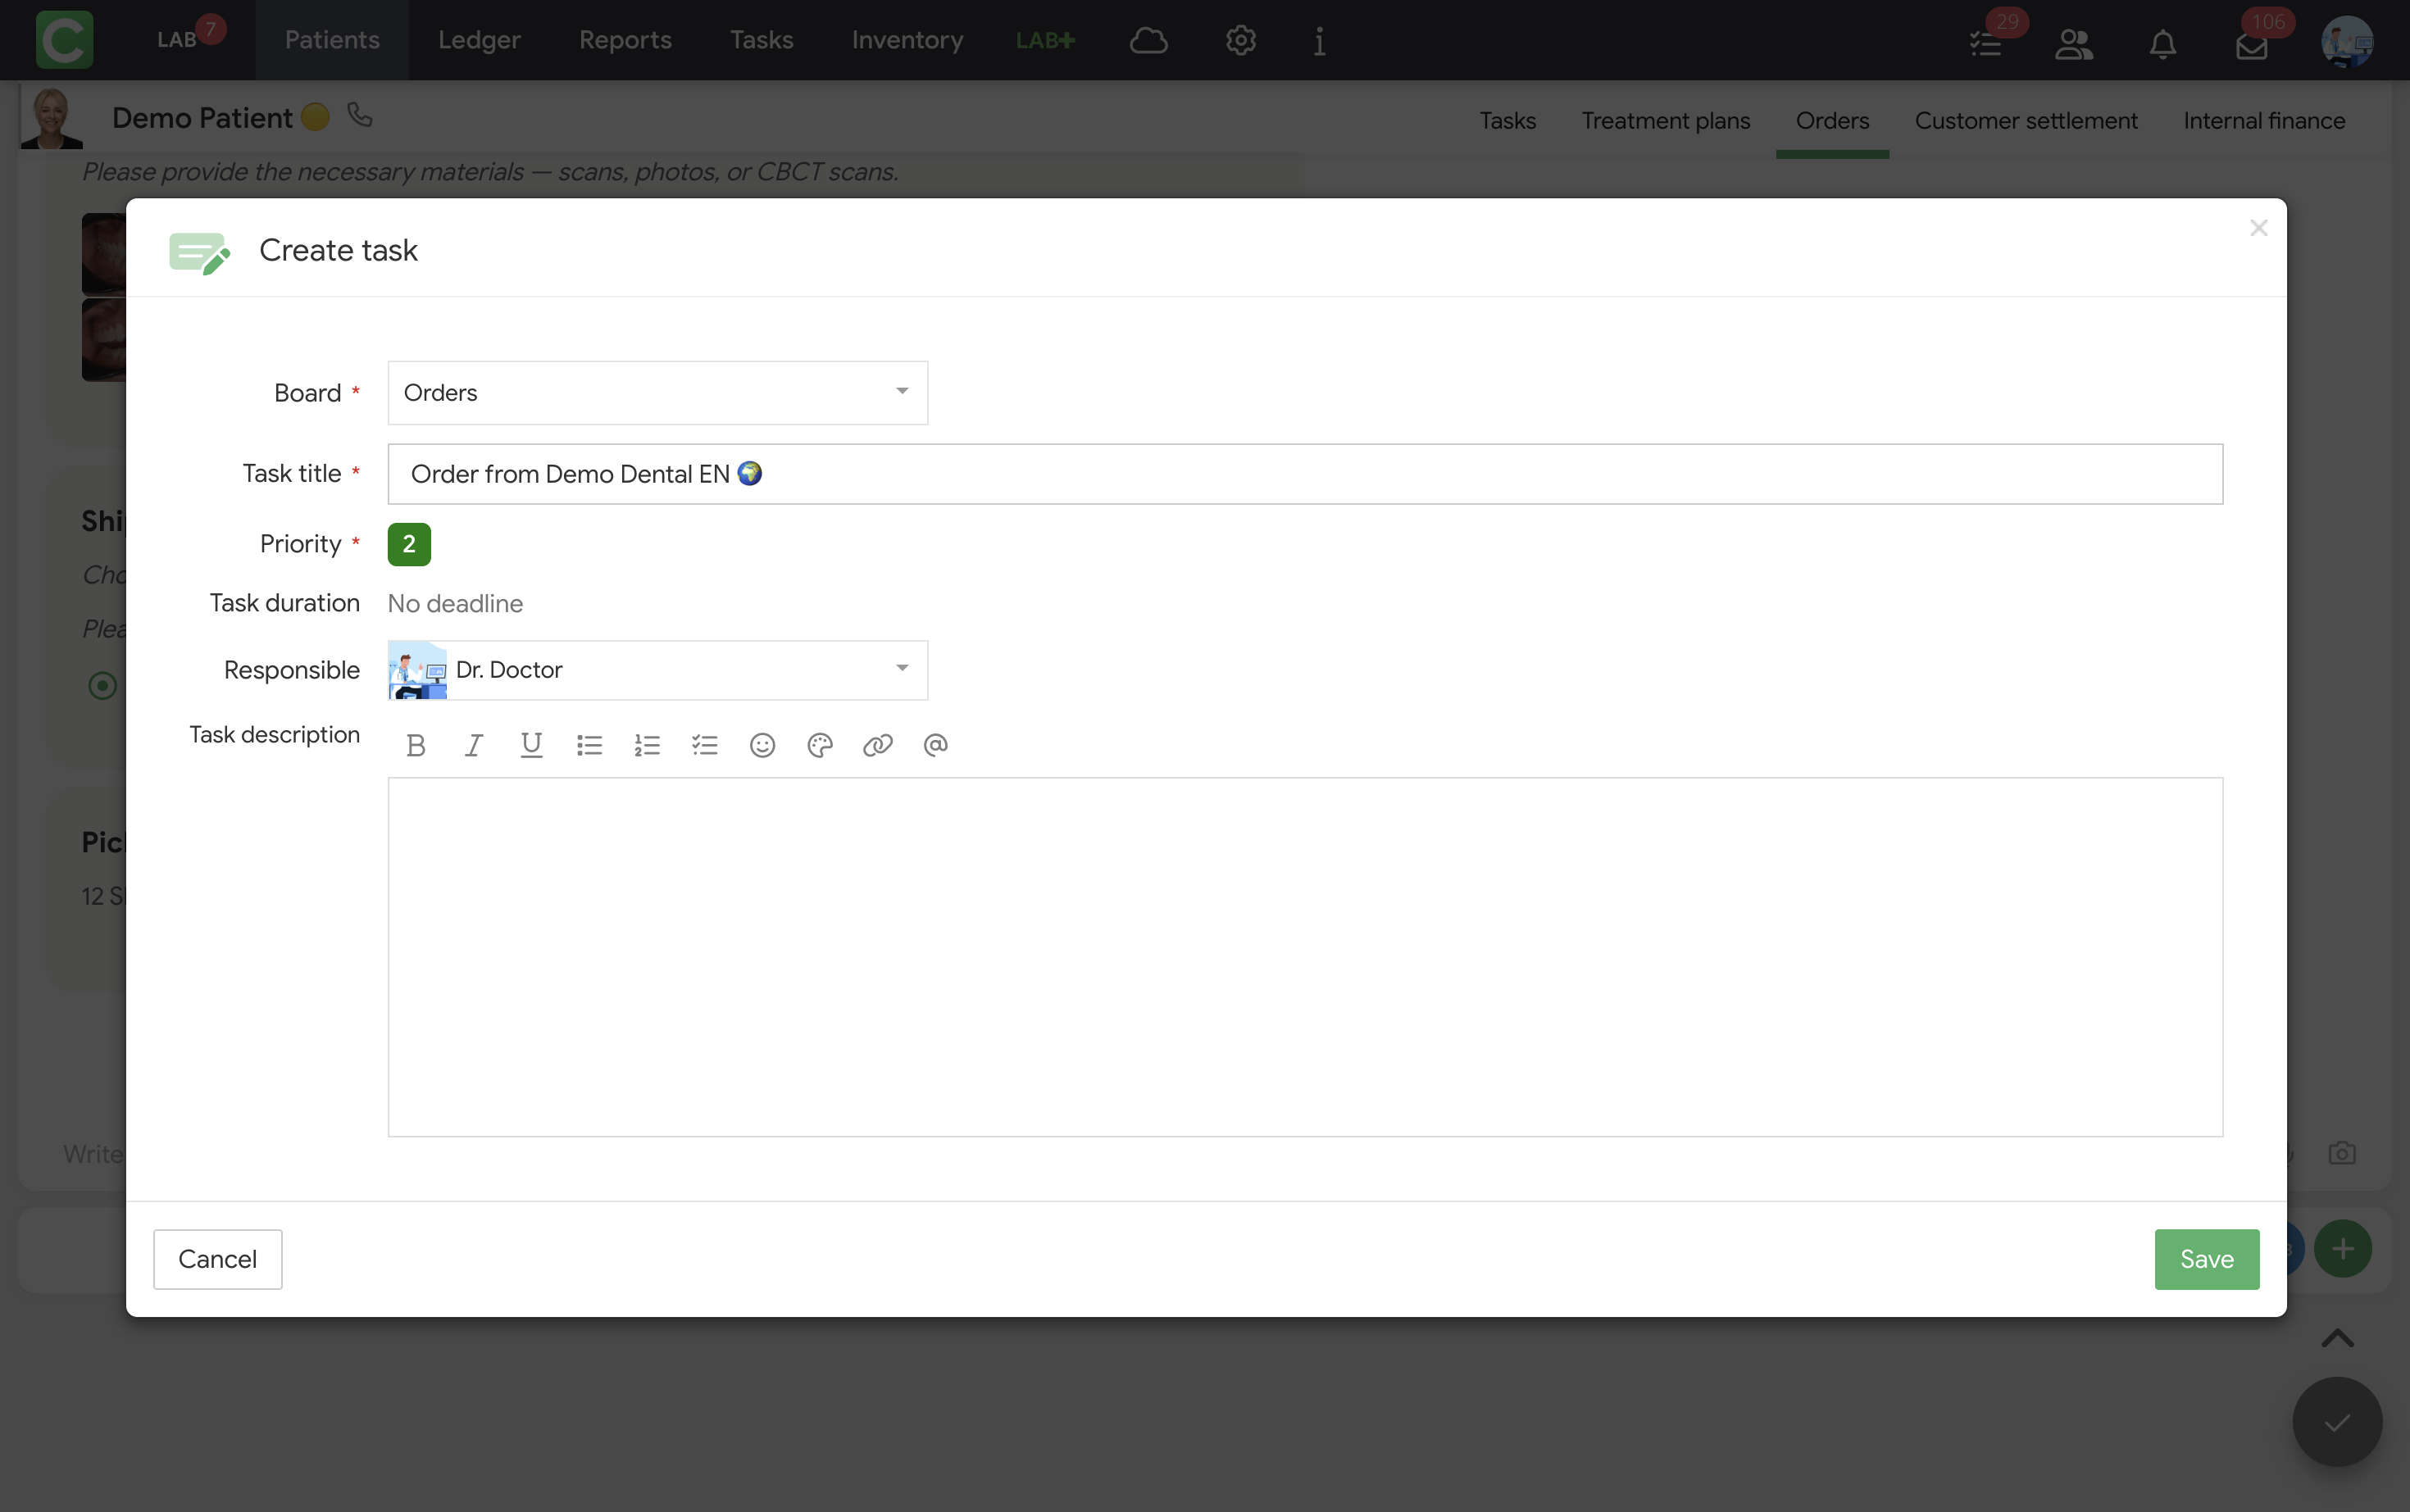This screenshot has width=2410, height=1512.
Task: Switch to the Internal finance tab
Action: coord(2263,121)
